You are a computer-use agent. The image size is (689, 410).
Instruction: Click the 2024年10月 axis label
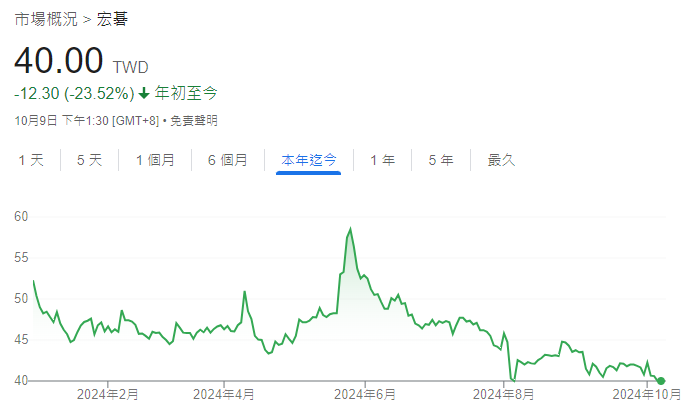click(647, 394)
